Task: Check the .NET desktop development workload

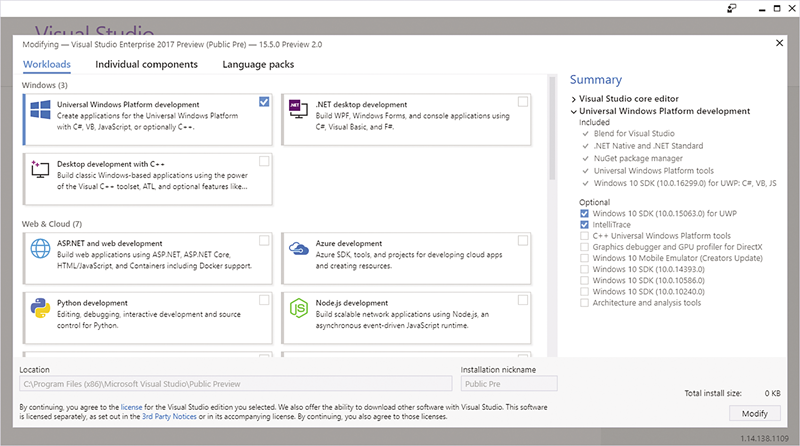Action: pyautogui.click(x=522, y=102)
